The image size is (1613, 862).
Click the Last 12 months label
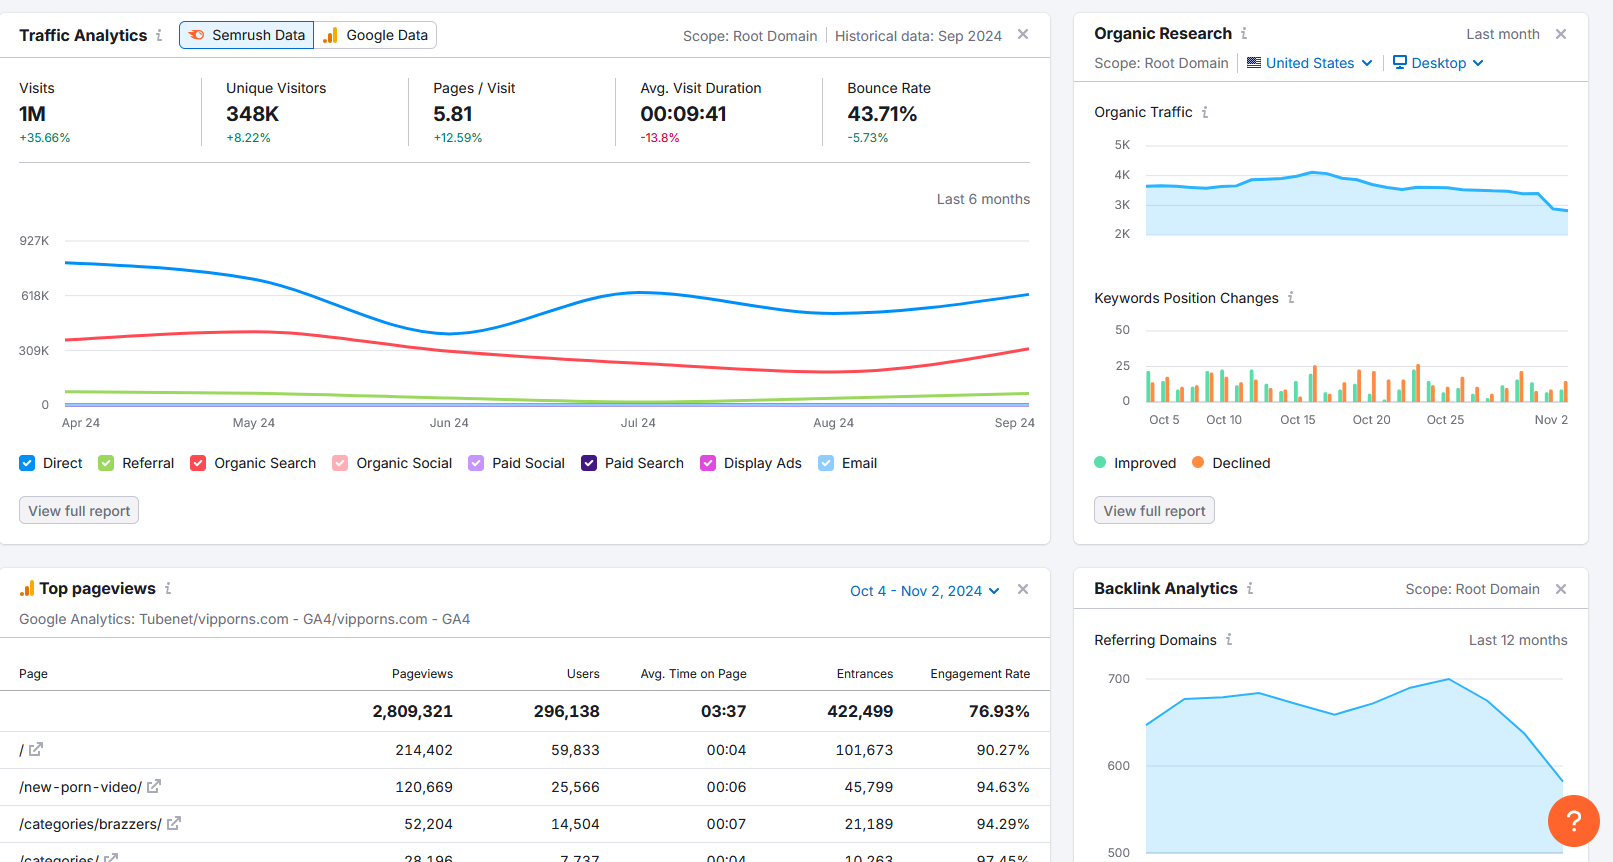1518,640
